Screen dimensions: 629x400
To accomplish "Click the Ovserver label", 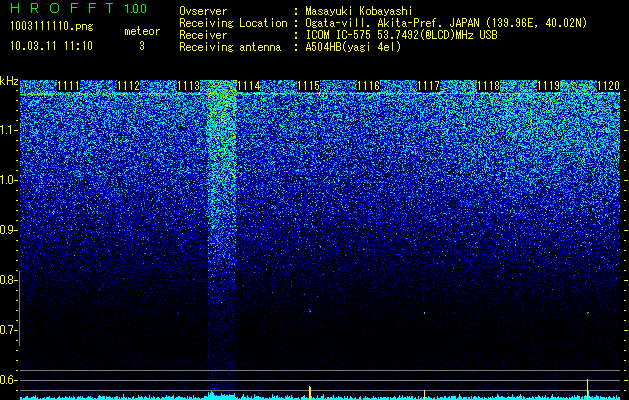I will point(203,11).
